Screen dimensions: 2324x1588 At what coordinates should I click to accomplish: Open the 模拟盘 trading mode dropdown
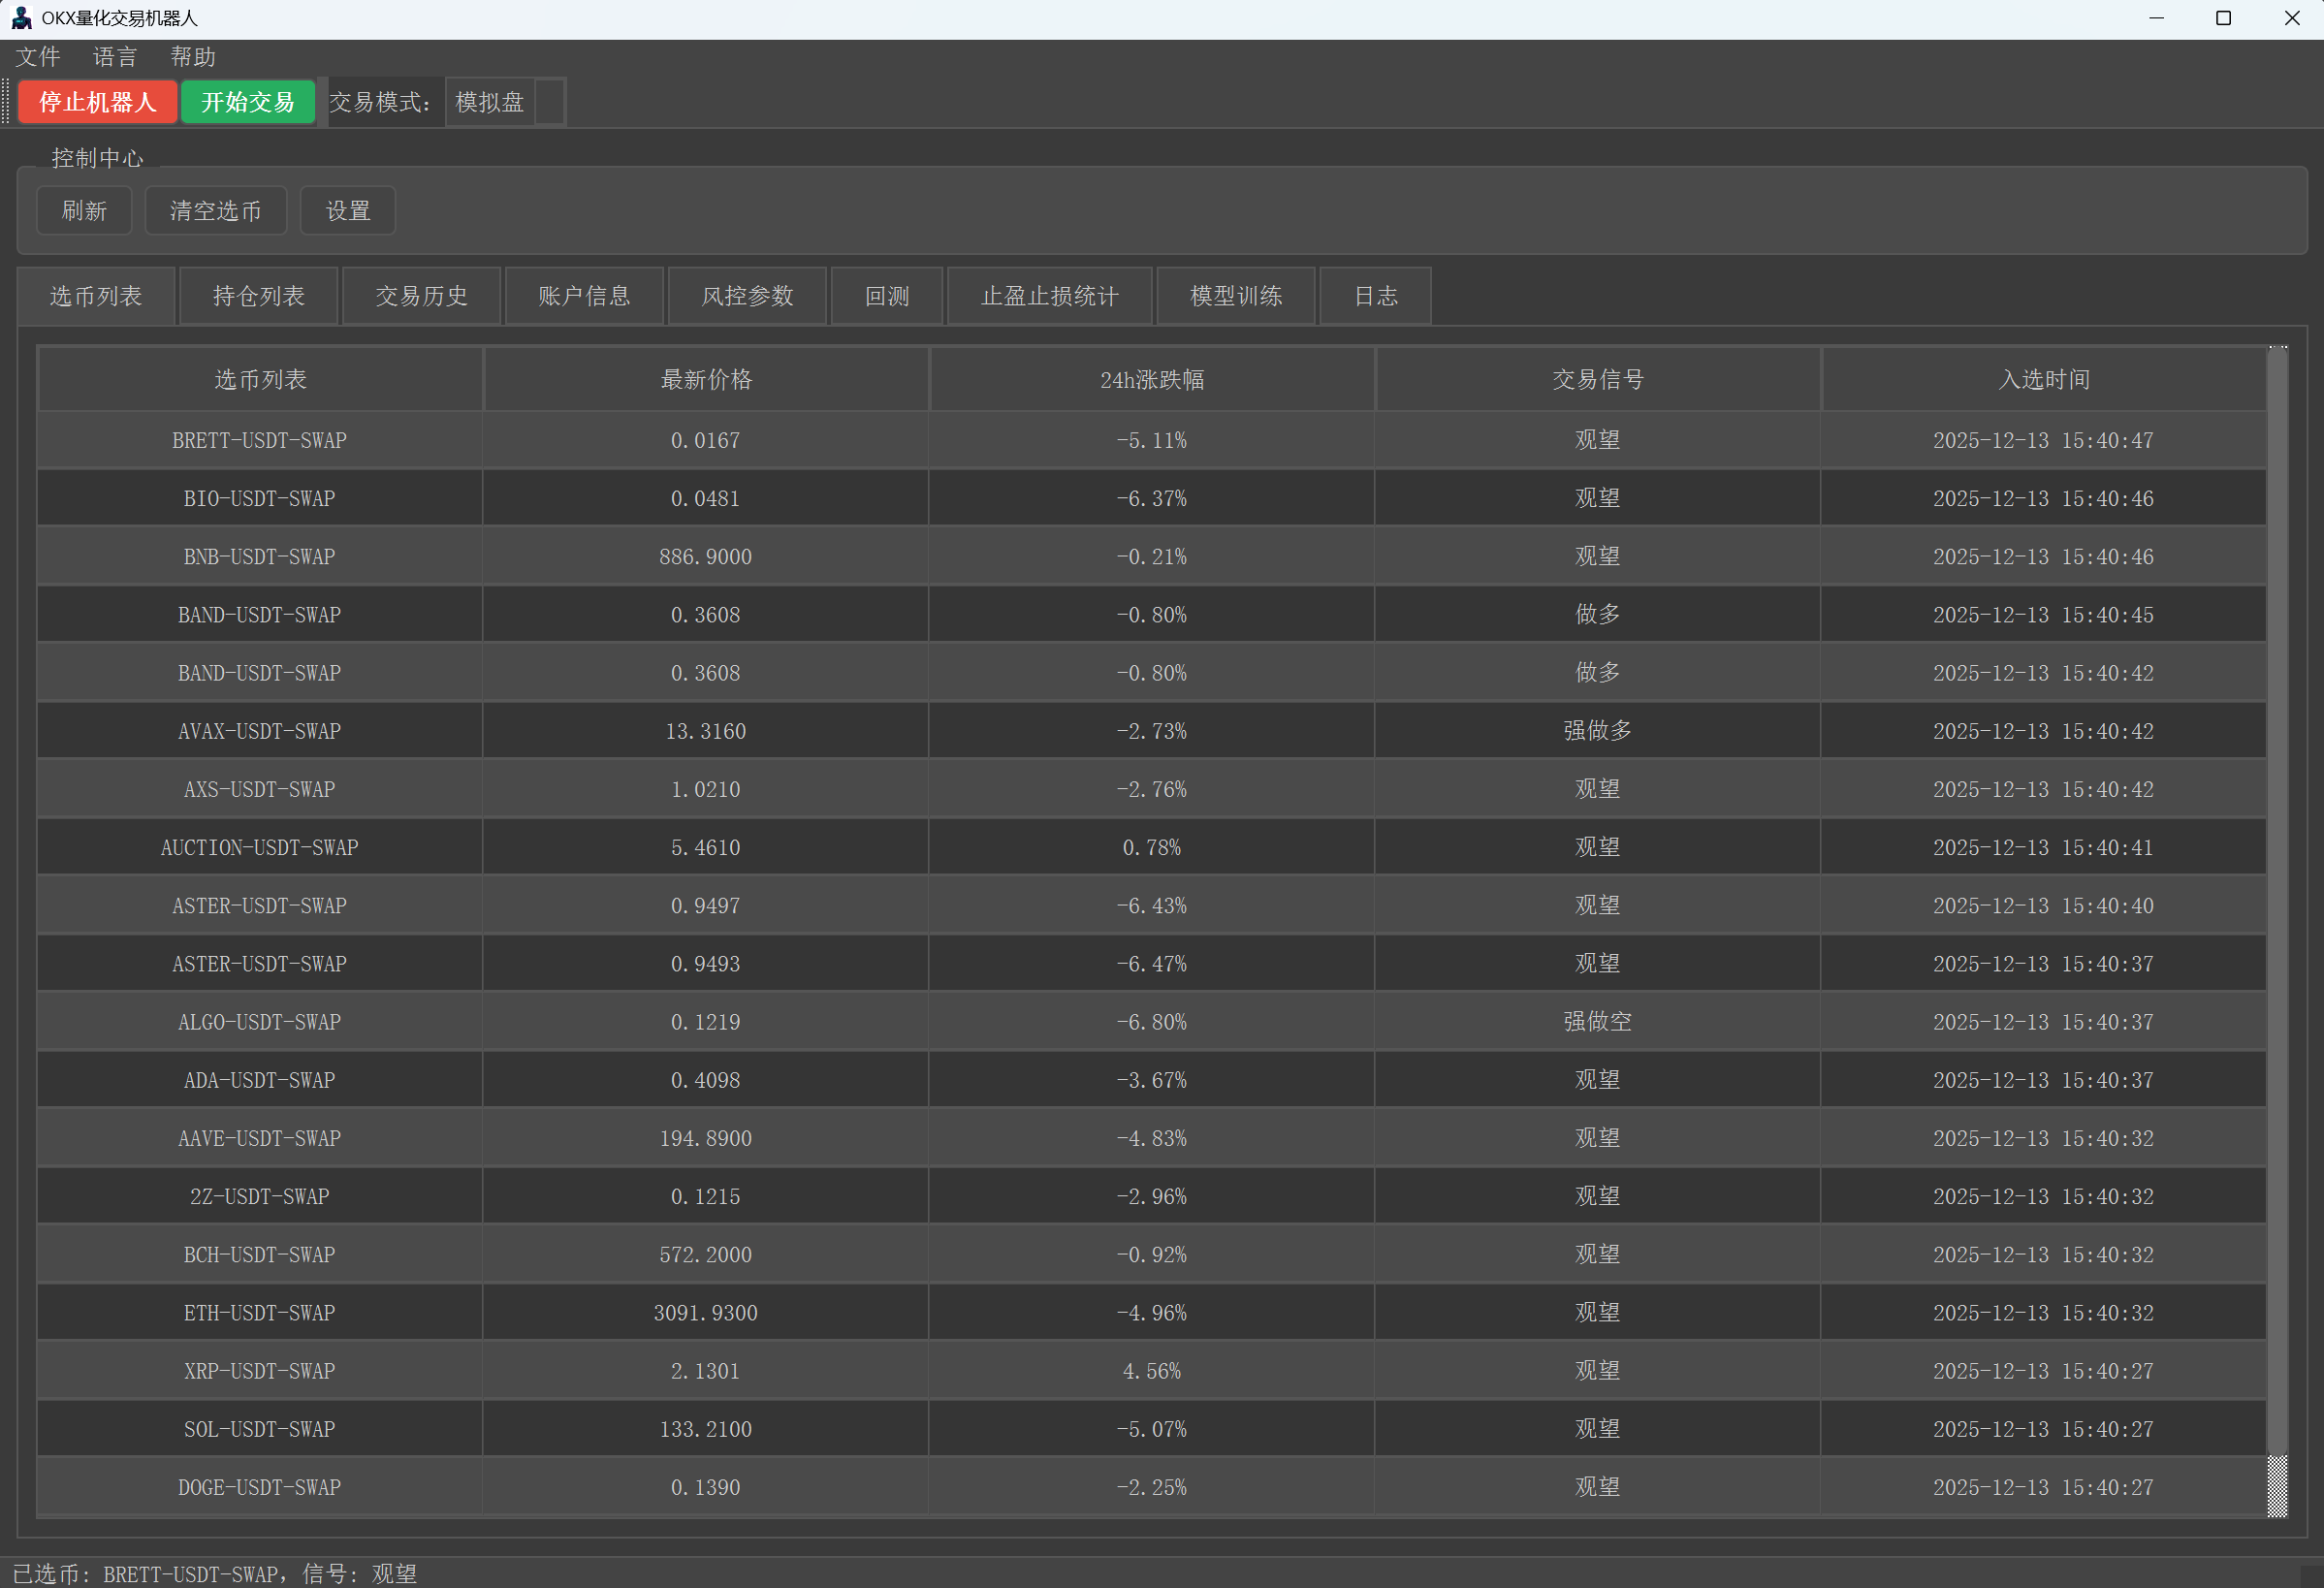point(490,102)
